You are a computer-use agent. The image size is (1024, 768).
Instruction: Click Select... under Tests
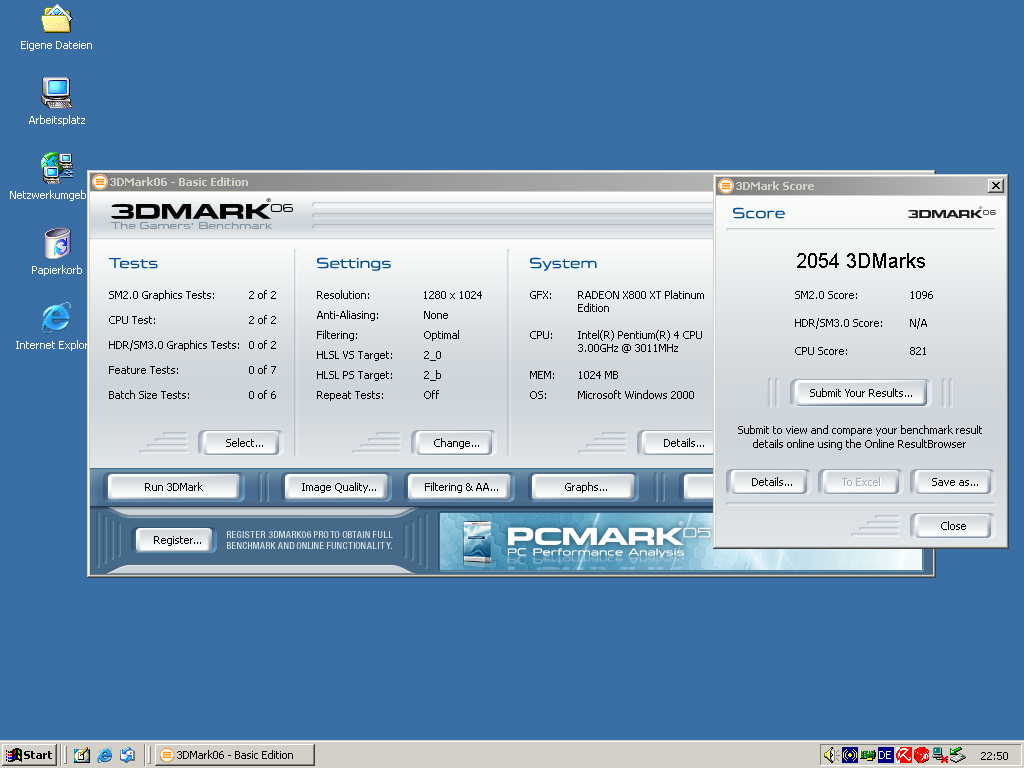240,443
